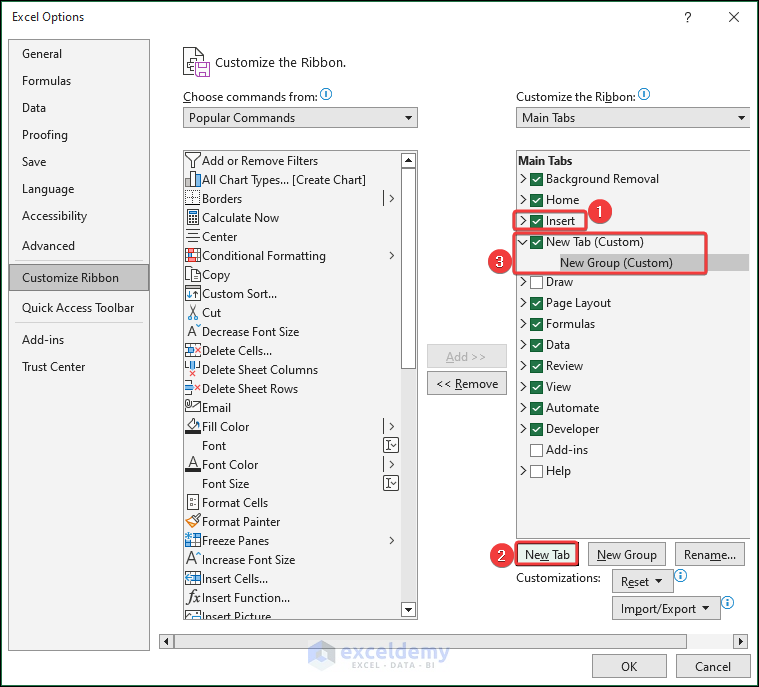The image size is (759, 687).
Task: Click the commands list scroll down arrow
Action: click(409, 610)
